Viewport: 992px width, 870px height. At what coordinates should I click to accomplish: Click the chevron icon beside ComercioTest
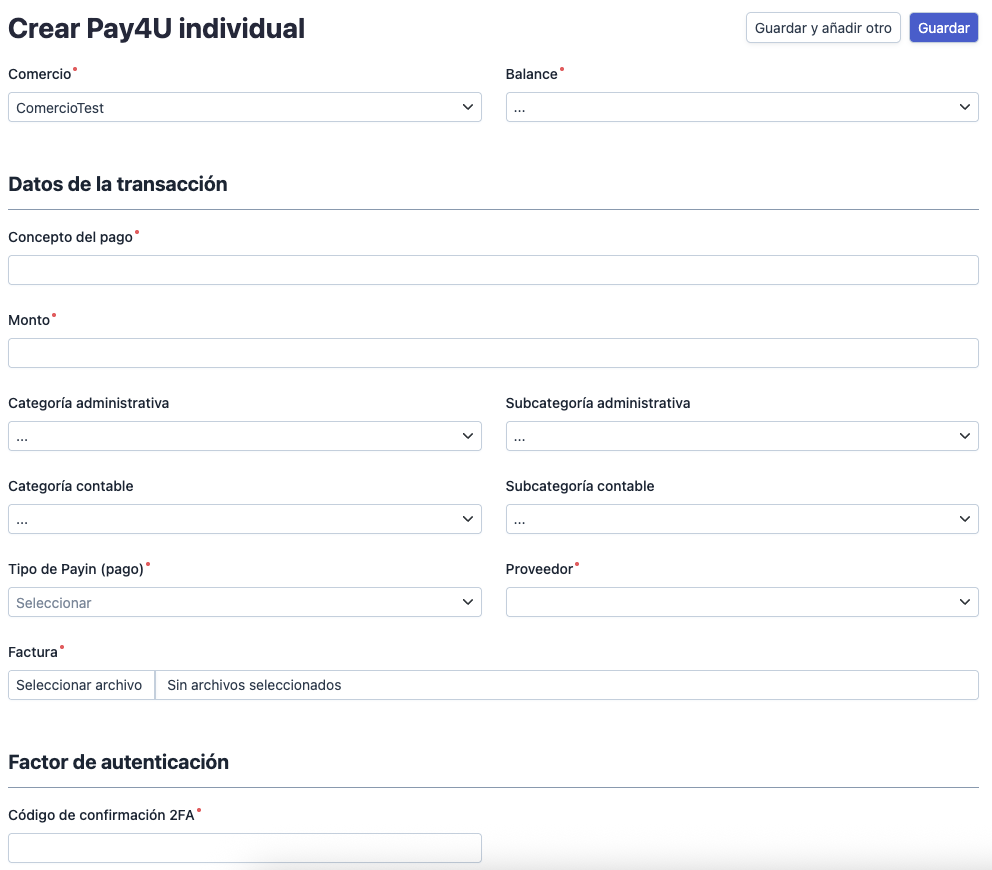(x=467, y=107)
